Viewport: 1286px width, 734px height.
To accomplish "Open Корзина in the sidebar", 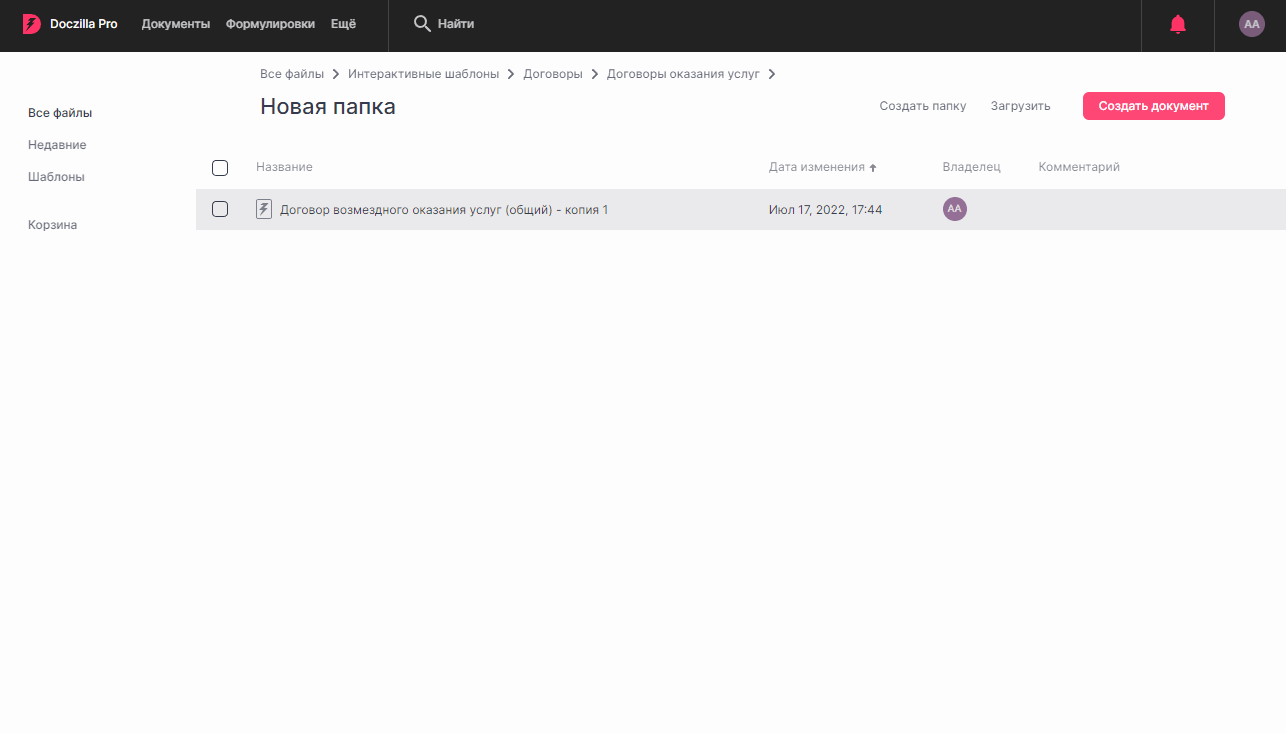I will tap(53, 225).
